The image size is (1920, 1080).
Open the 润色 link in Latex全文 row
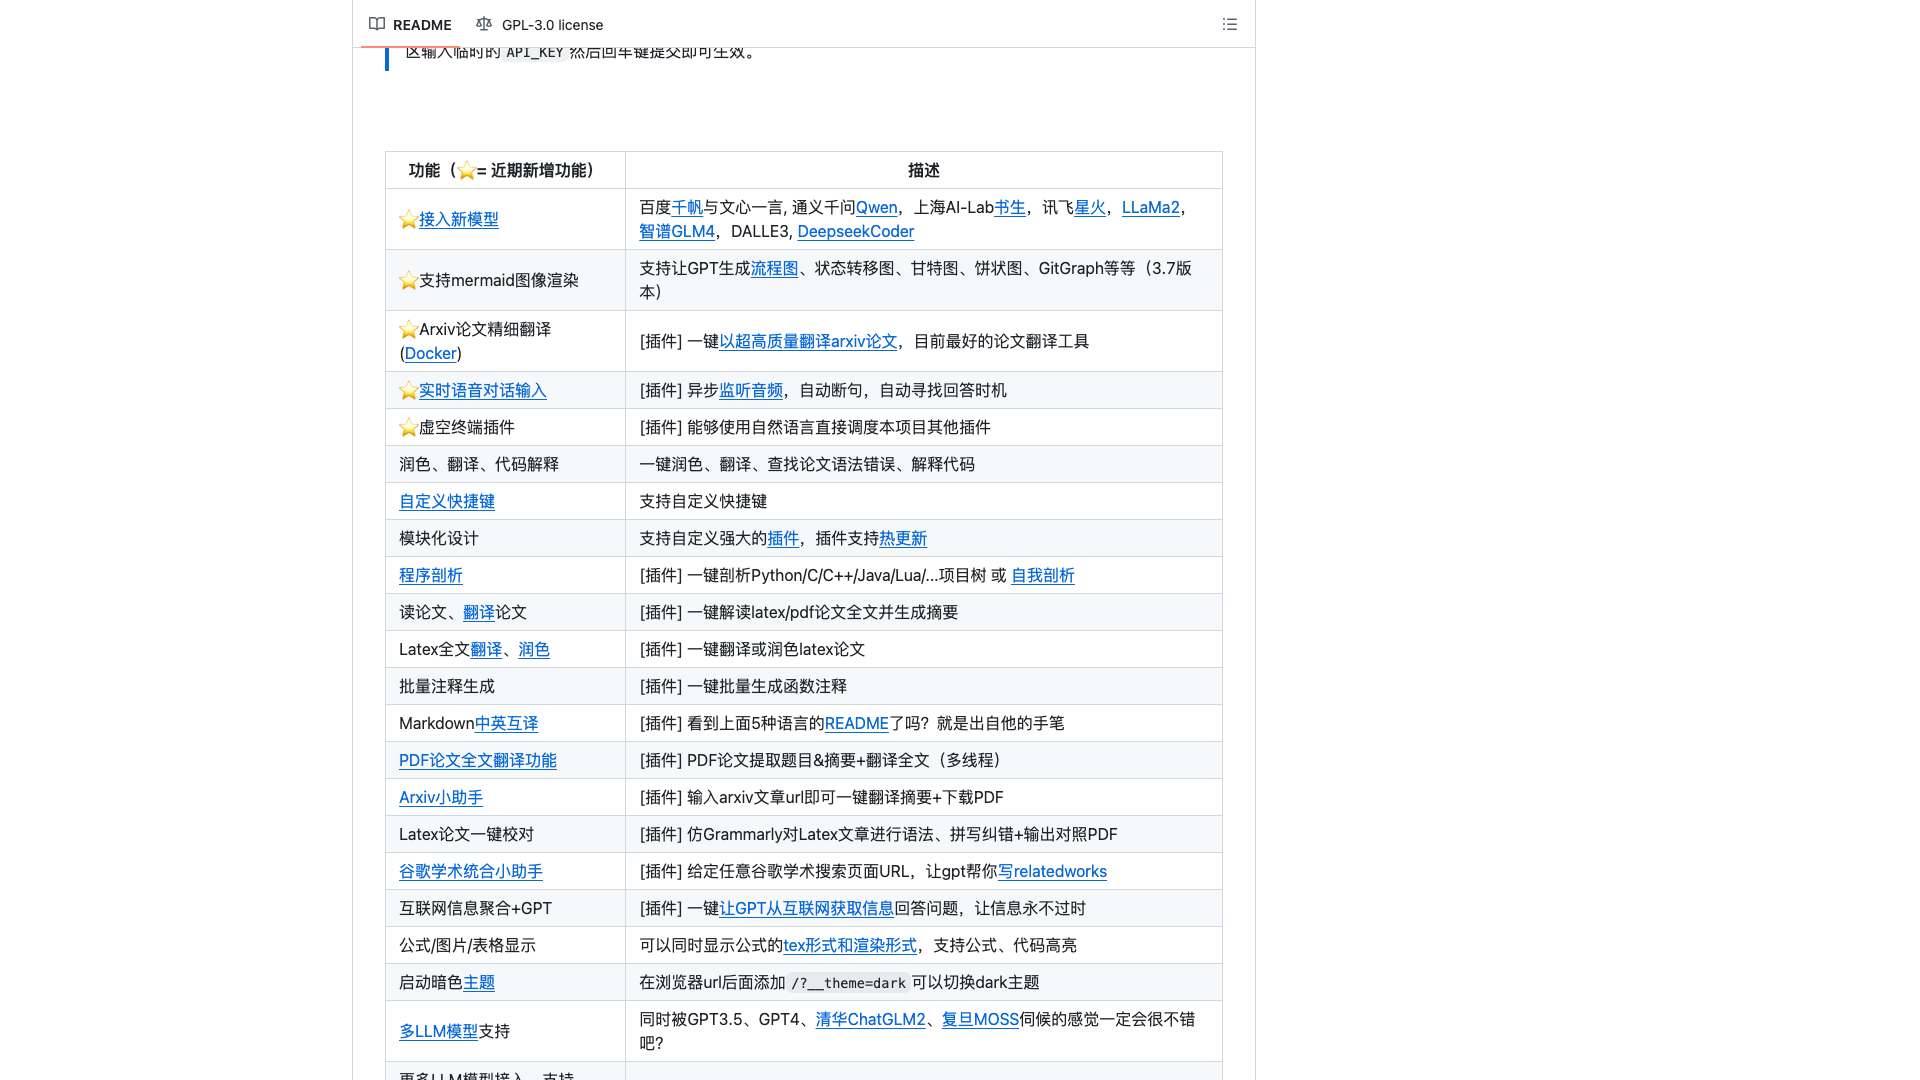(534, 649)
